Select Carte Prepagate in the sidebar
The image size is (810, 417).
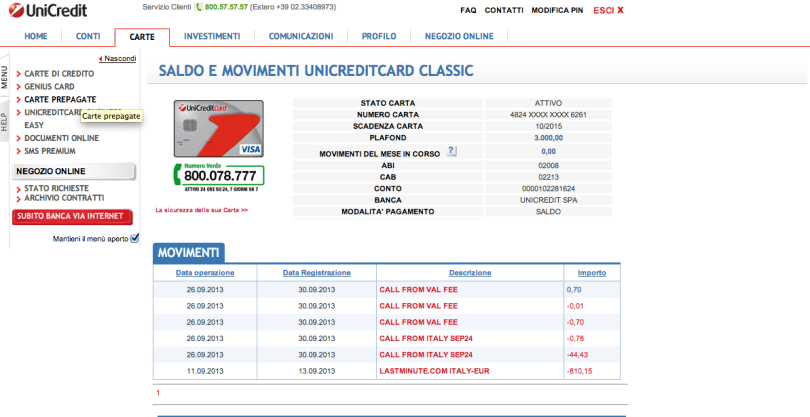[x=60, y=100]
